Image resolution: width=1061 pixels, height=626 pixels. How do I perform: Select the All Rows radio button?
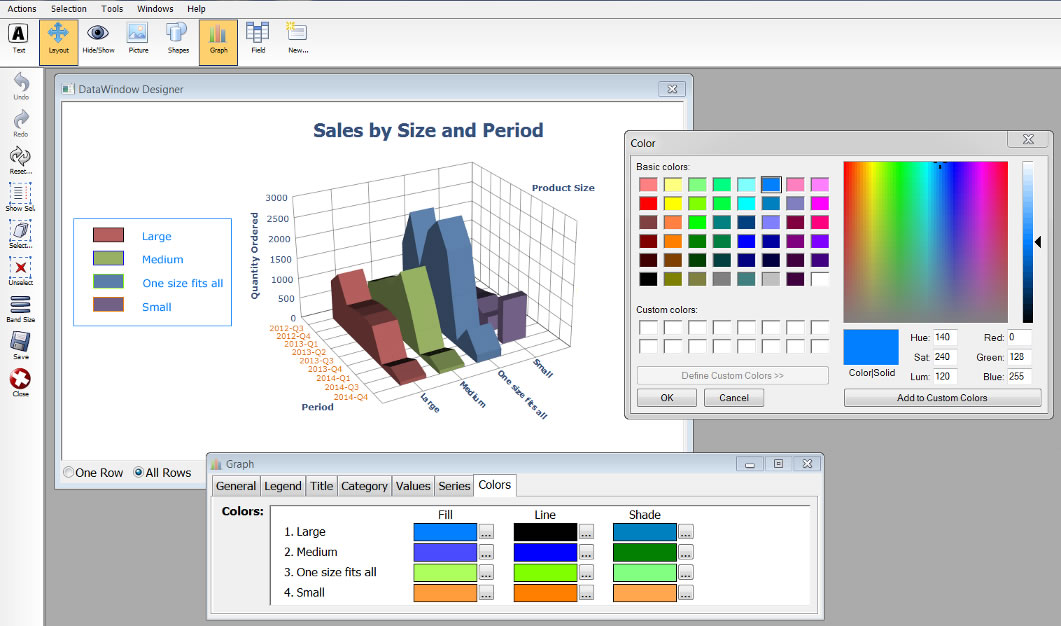tap(139, 473)
